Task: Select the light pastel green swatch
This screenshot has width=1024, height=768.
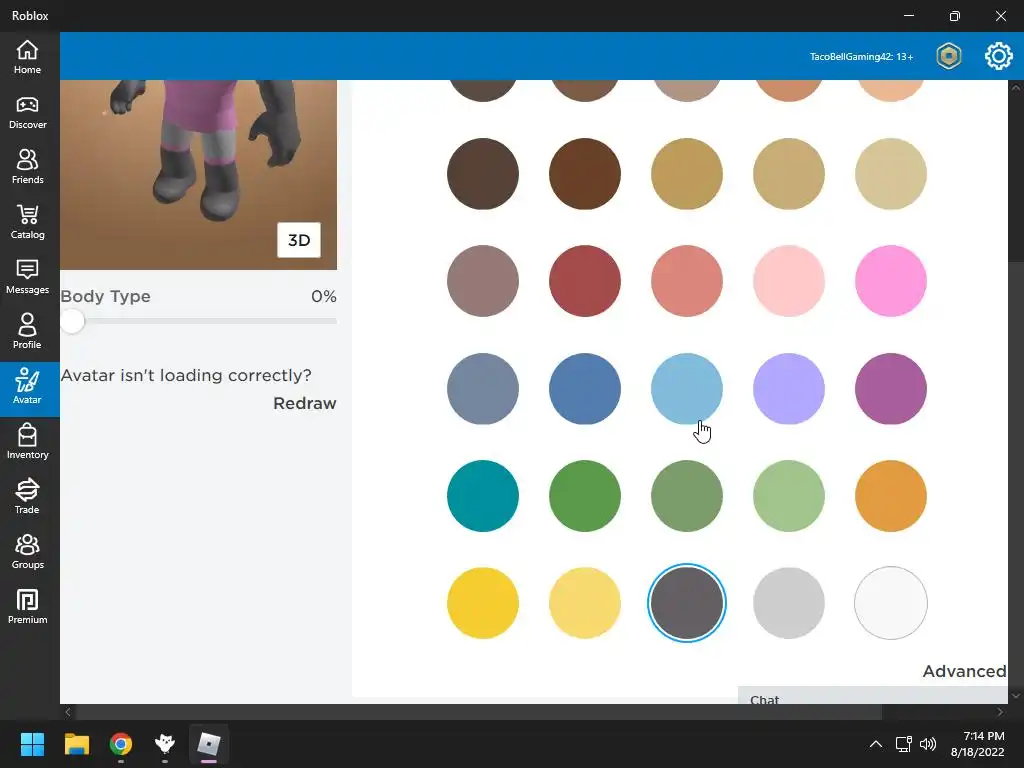Action: (788, 496)
